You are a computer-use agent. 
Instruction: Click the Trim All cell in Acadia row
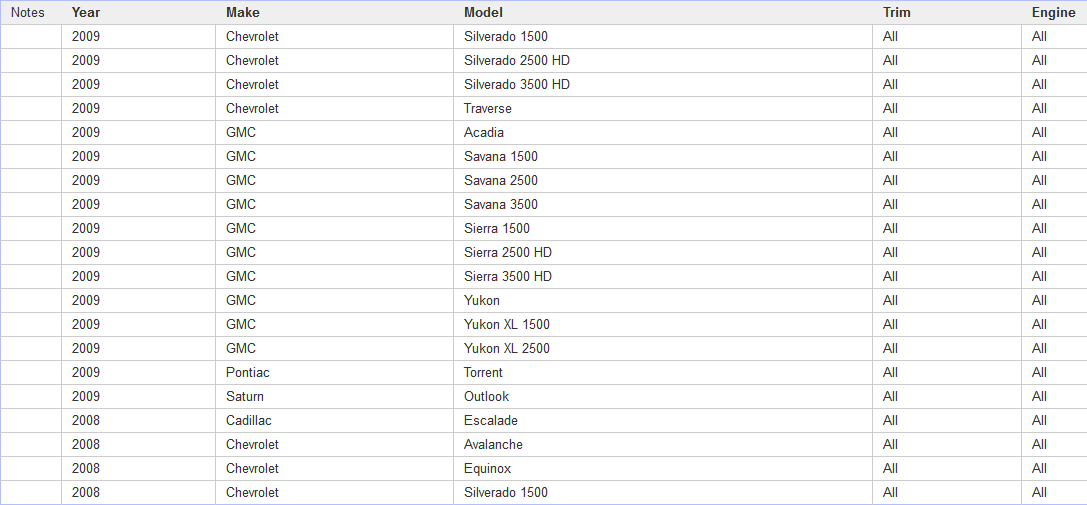(947, 132)
